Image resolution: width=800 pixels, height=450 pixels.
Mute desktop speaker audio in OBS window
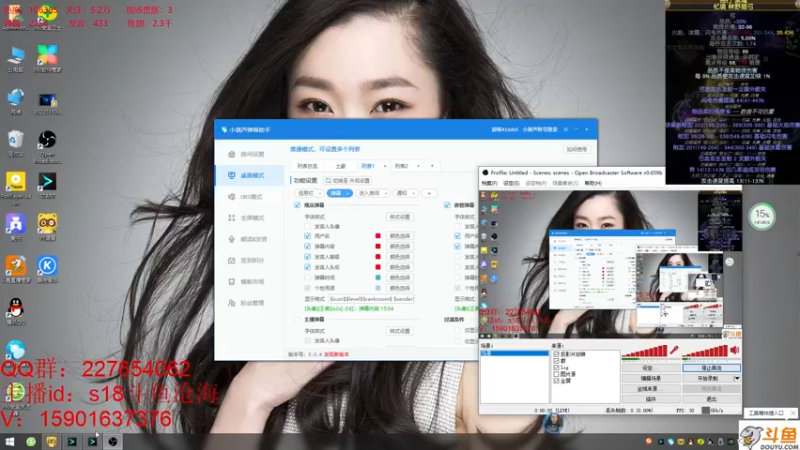[735, 350]
